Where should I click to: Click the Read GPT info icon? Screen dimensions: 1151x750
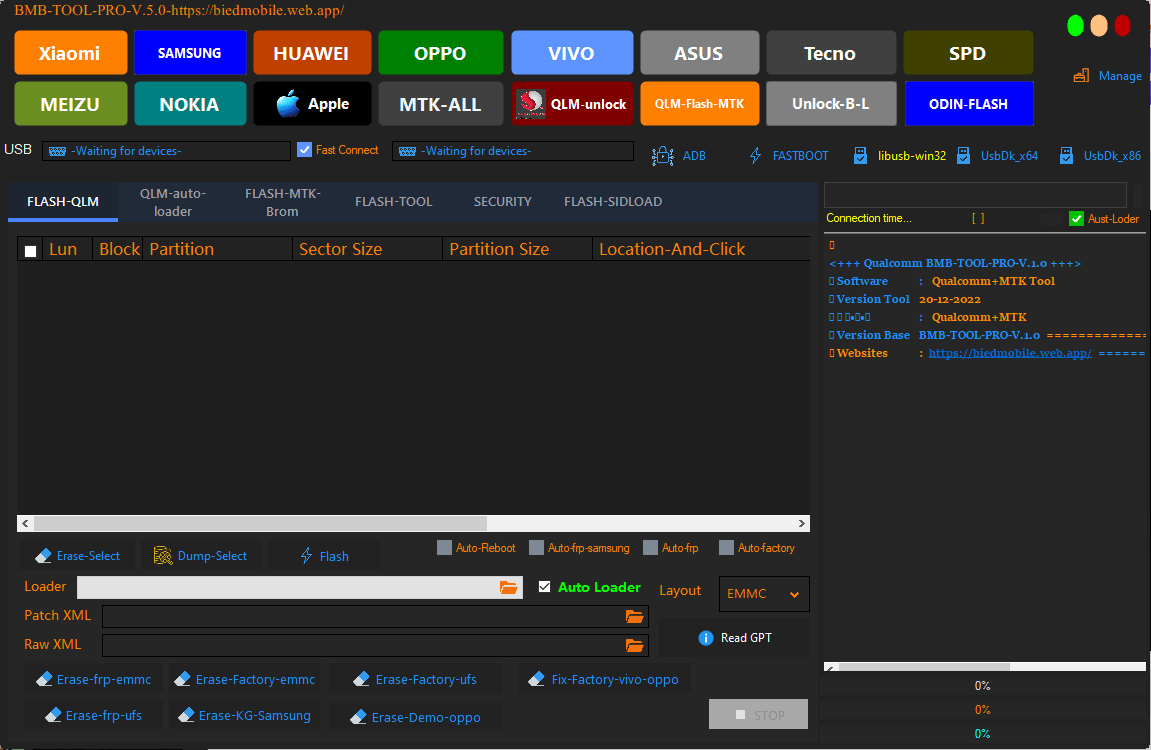[x=708, y=637]
